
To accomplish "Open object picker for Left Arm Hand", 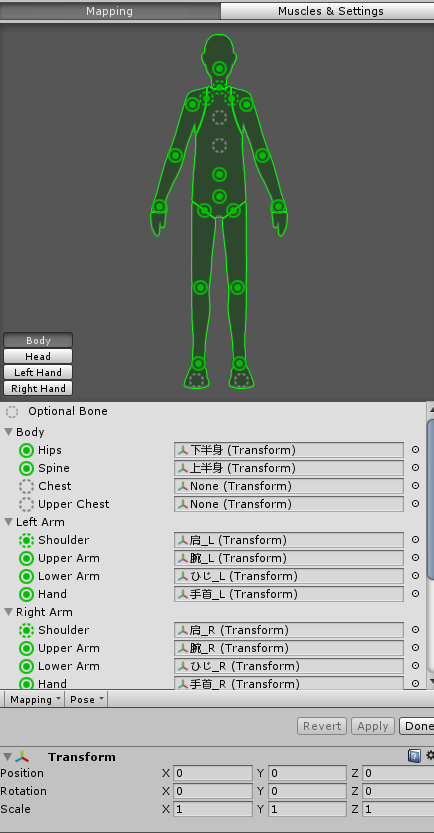I will pyautogui.click(x=415, y=594).
